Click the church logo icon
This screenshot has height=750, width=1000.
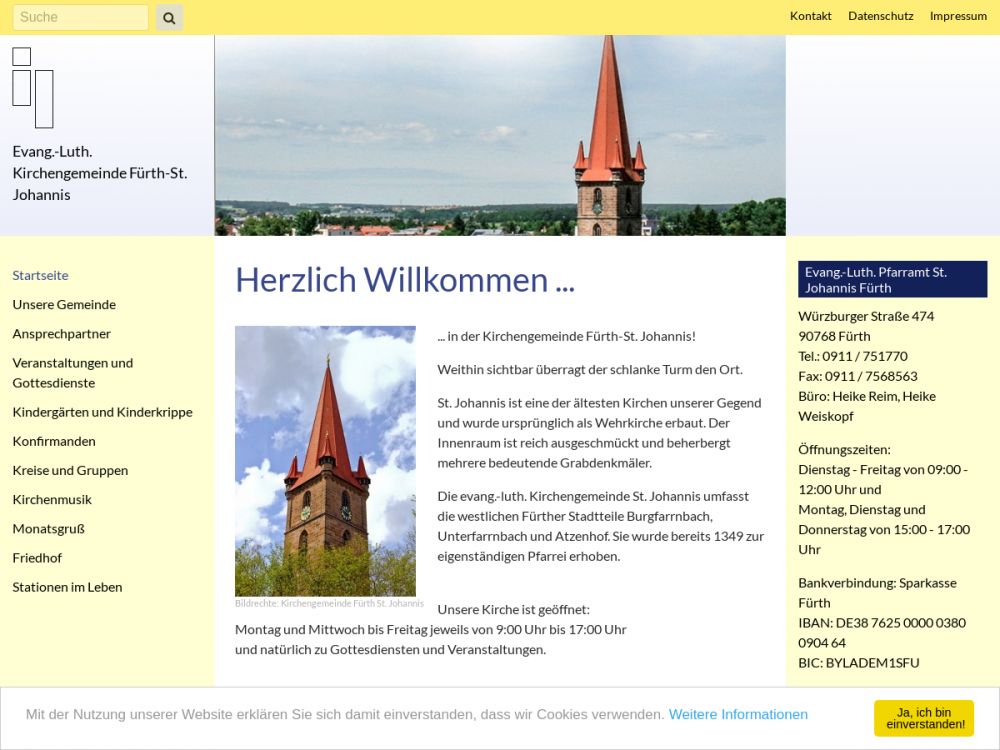tap(33, 88)
